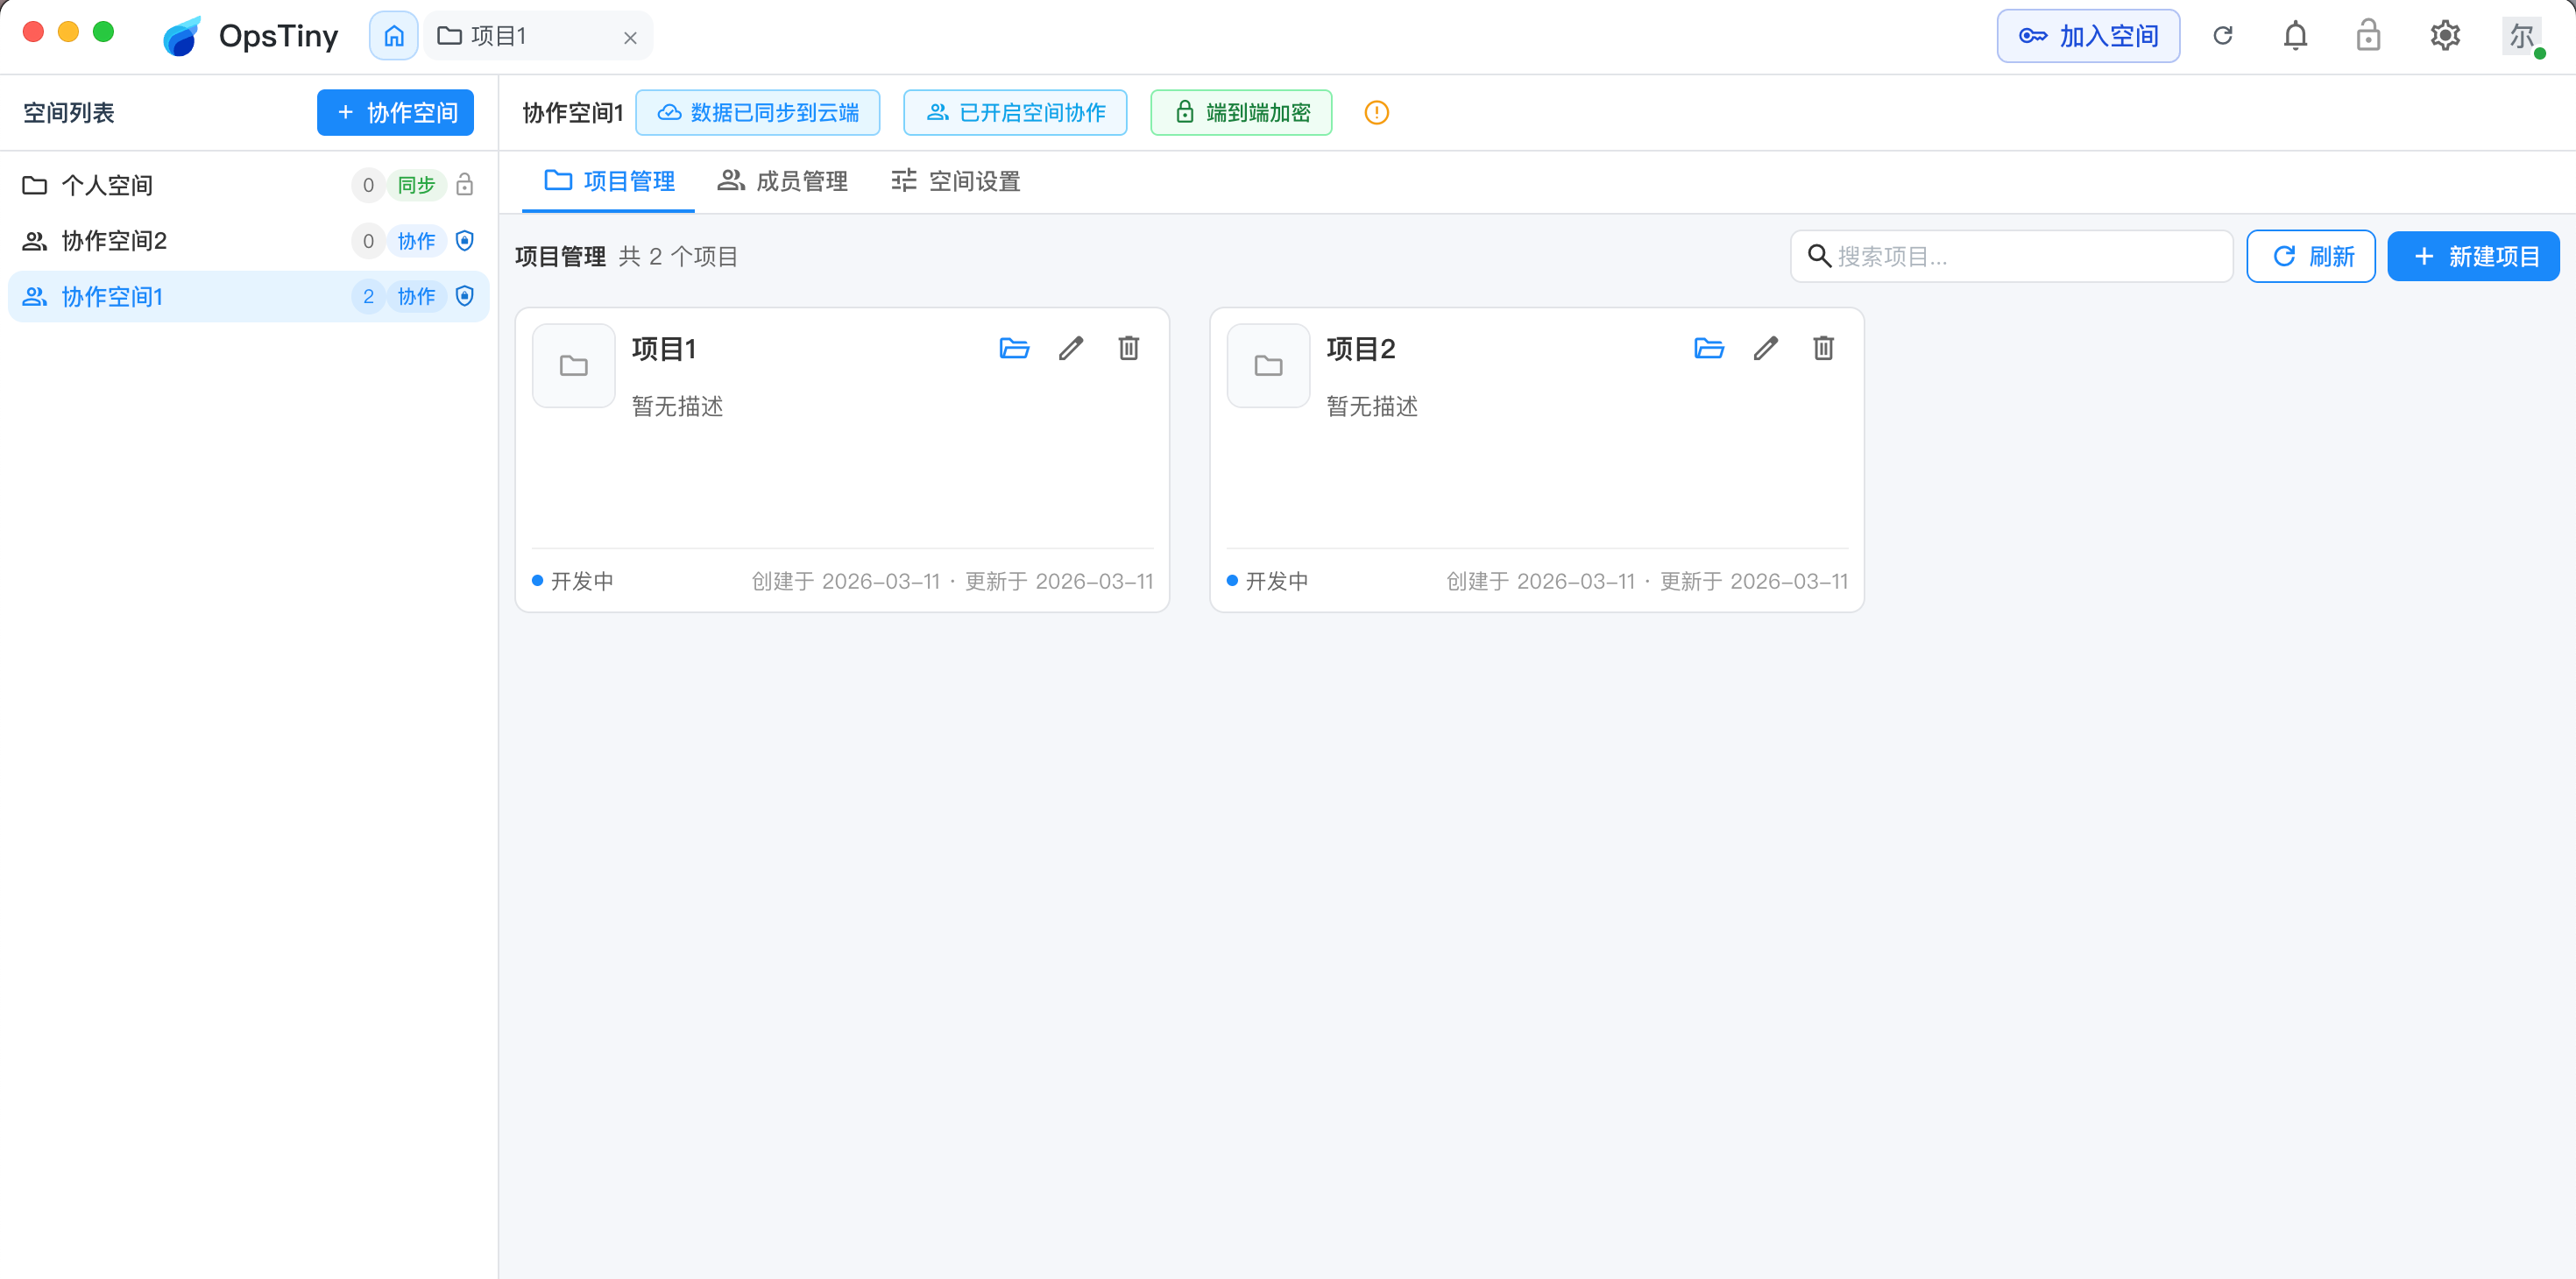Image resolution: width=2576 pixels, height=1279 pixels.
Task: Edit 项目1 with the pencil icon
Action: (x=1071, y=348)
